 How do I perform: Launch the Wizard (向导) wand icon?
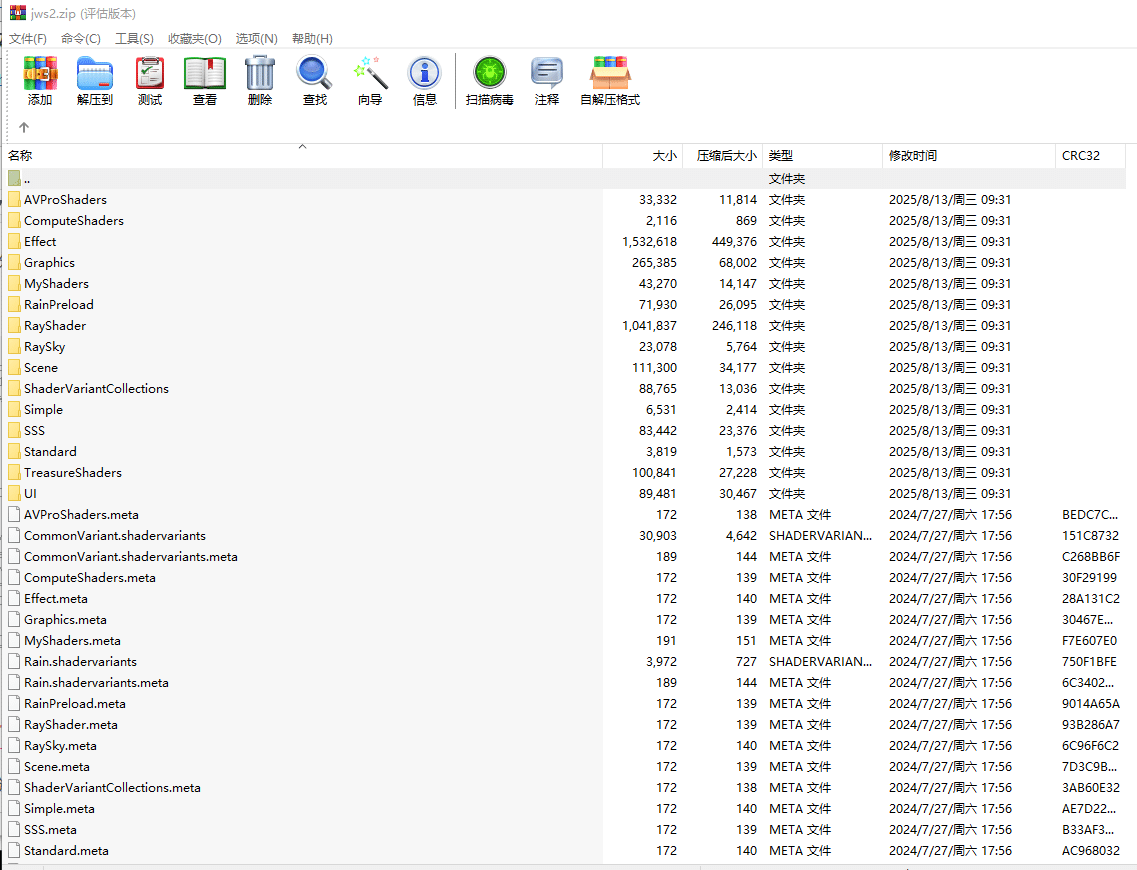pyautogui.click(x=370, y=75)
